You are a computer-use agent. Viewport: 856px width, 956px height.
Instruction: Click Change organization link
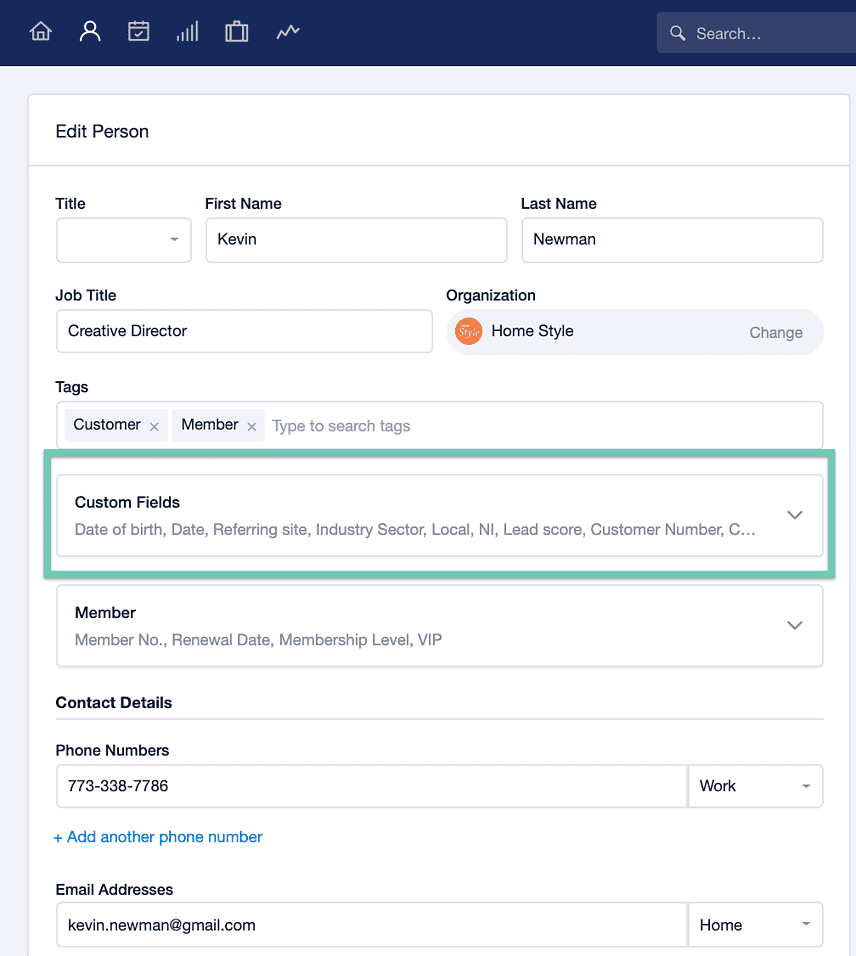click(776, 332)
